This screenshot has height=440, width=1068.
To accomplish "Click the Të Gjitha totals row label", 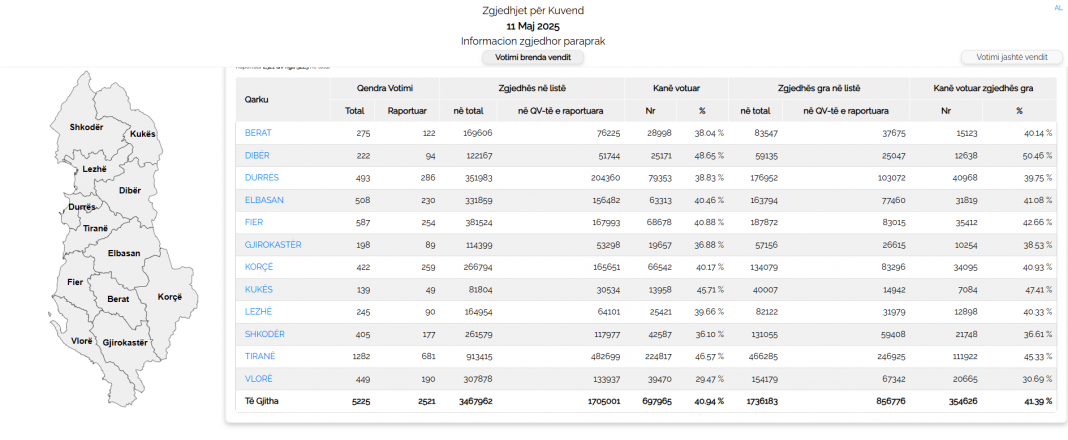I will [x=261, y=401].
